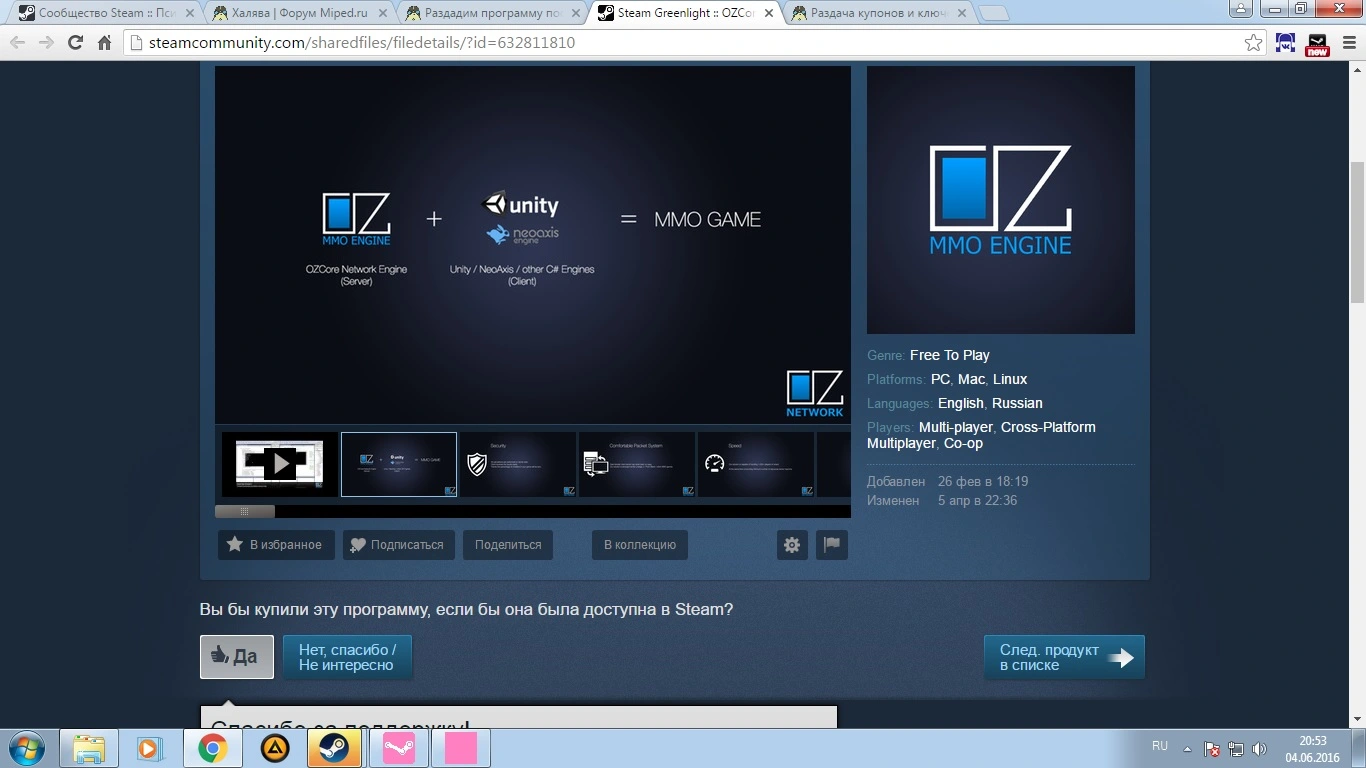Screen dimensions: 1366x768
Task: Open the Windows Start menu
Action: 27,748
